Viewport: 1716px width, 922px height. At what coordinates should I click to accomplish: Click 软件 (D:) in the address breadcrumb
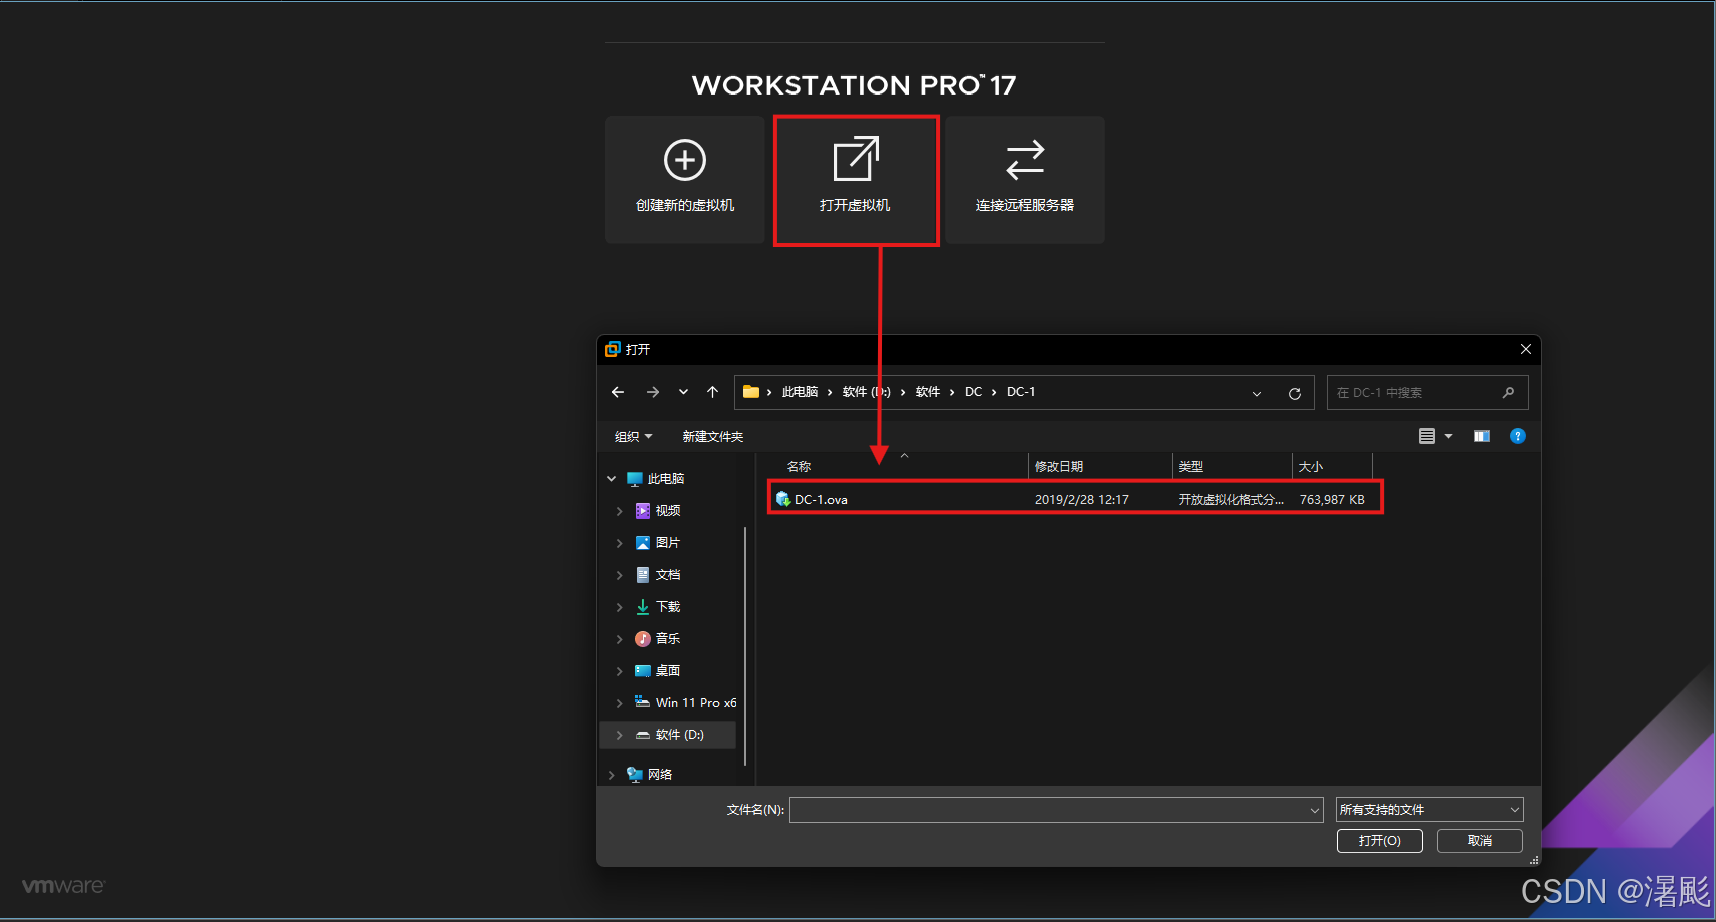coord(866,392)
